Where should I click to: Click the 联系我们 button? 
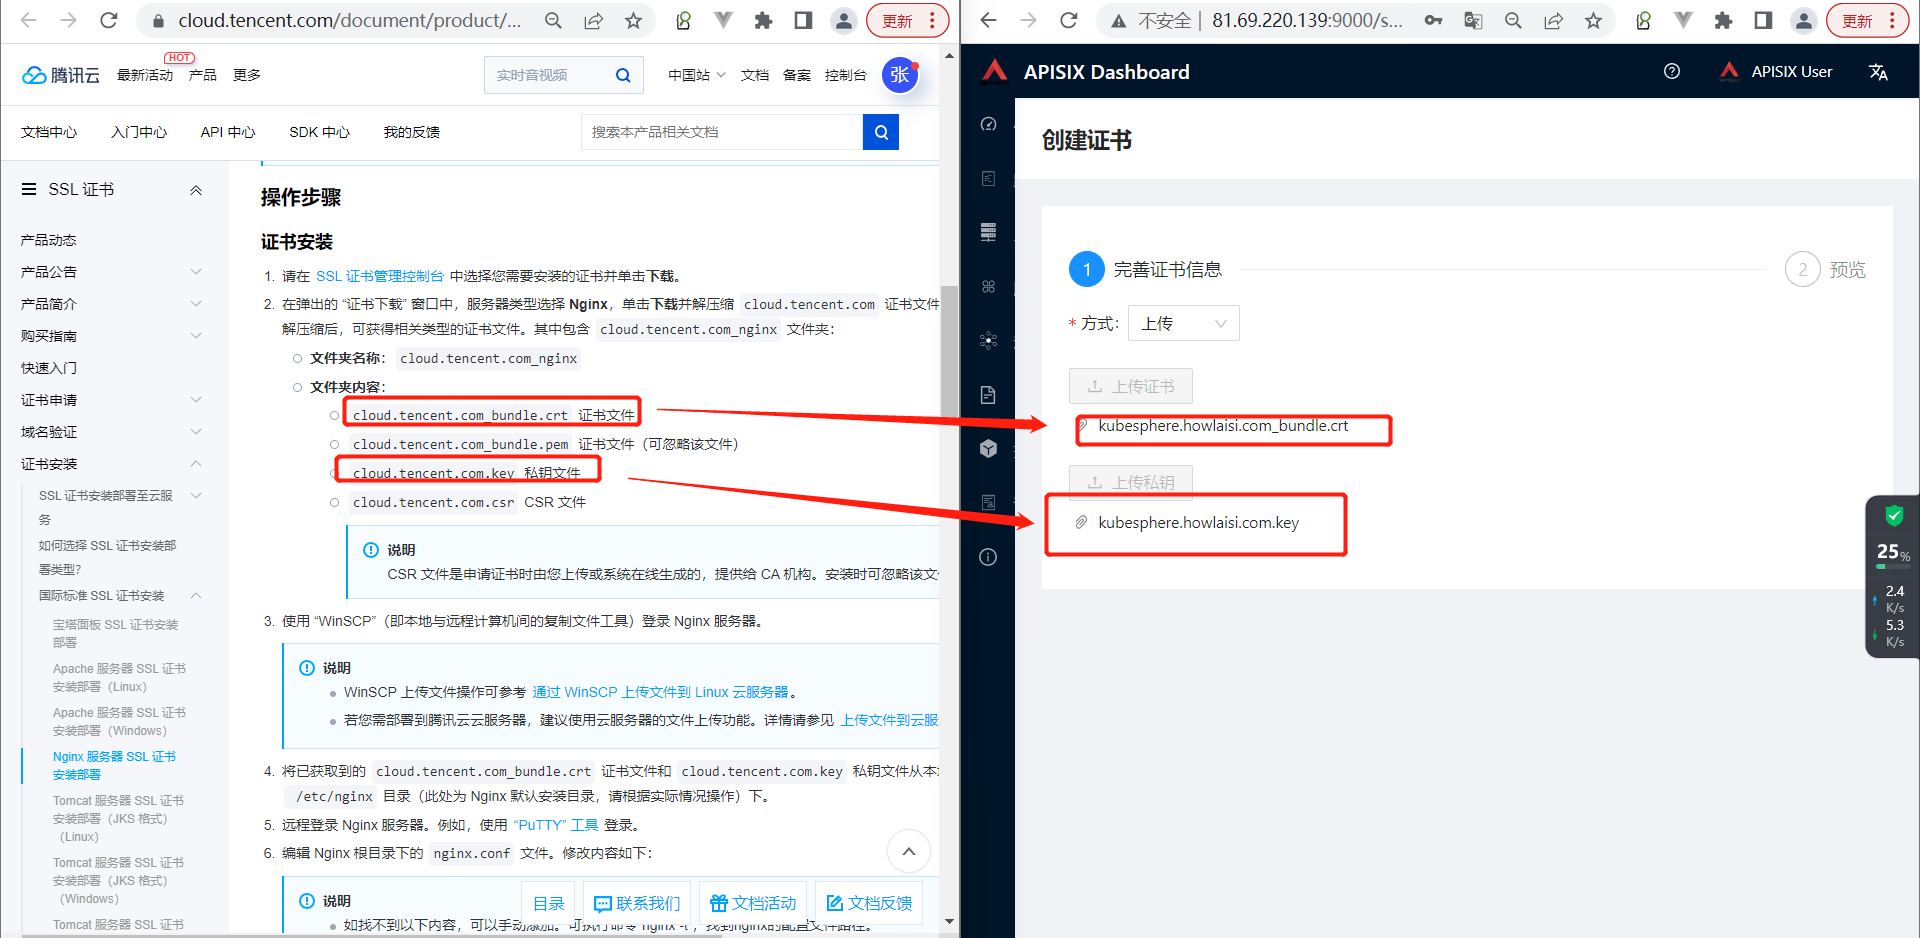(x=637, y=903)
